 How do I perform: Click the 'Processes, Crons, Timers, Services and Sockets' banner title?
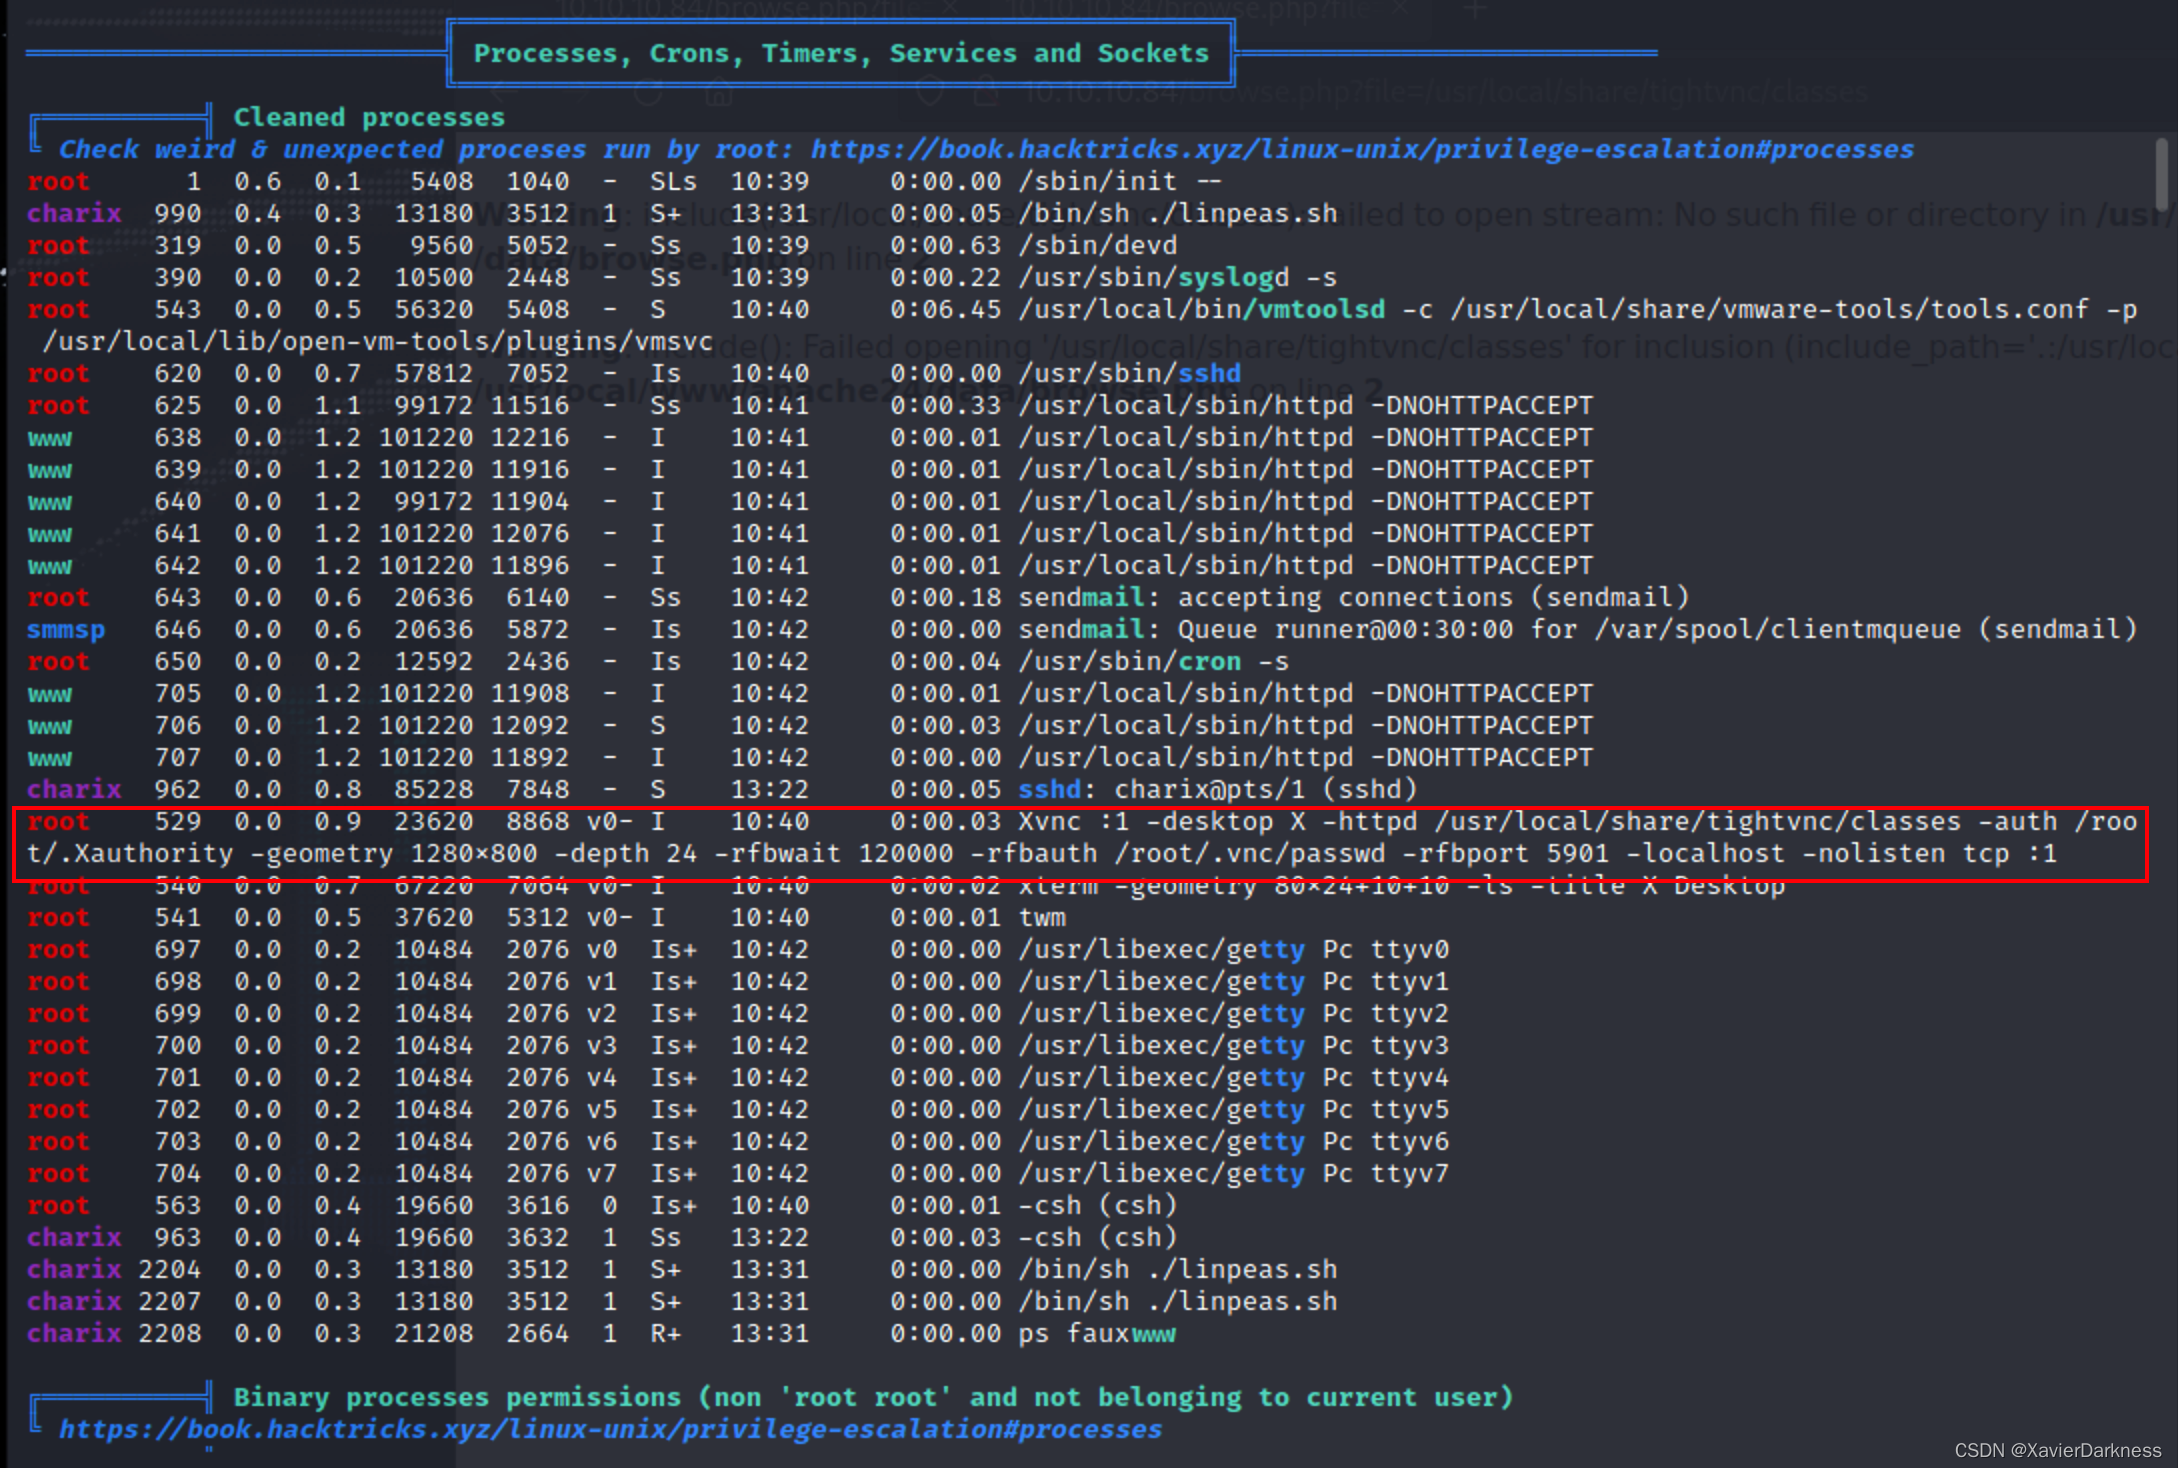pos(840,53)
